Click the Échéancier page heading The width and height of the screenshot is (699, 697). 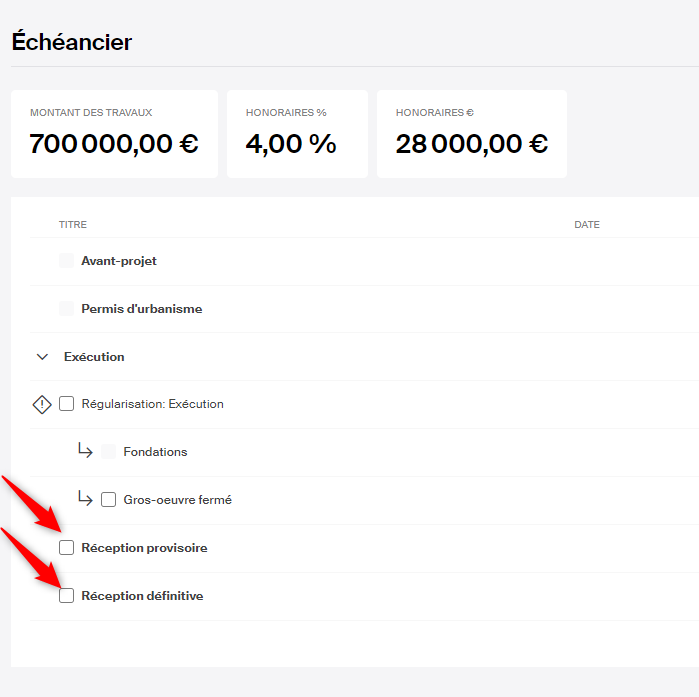click(x=72, y=42)
